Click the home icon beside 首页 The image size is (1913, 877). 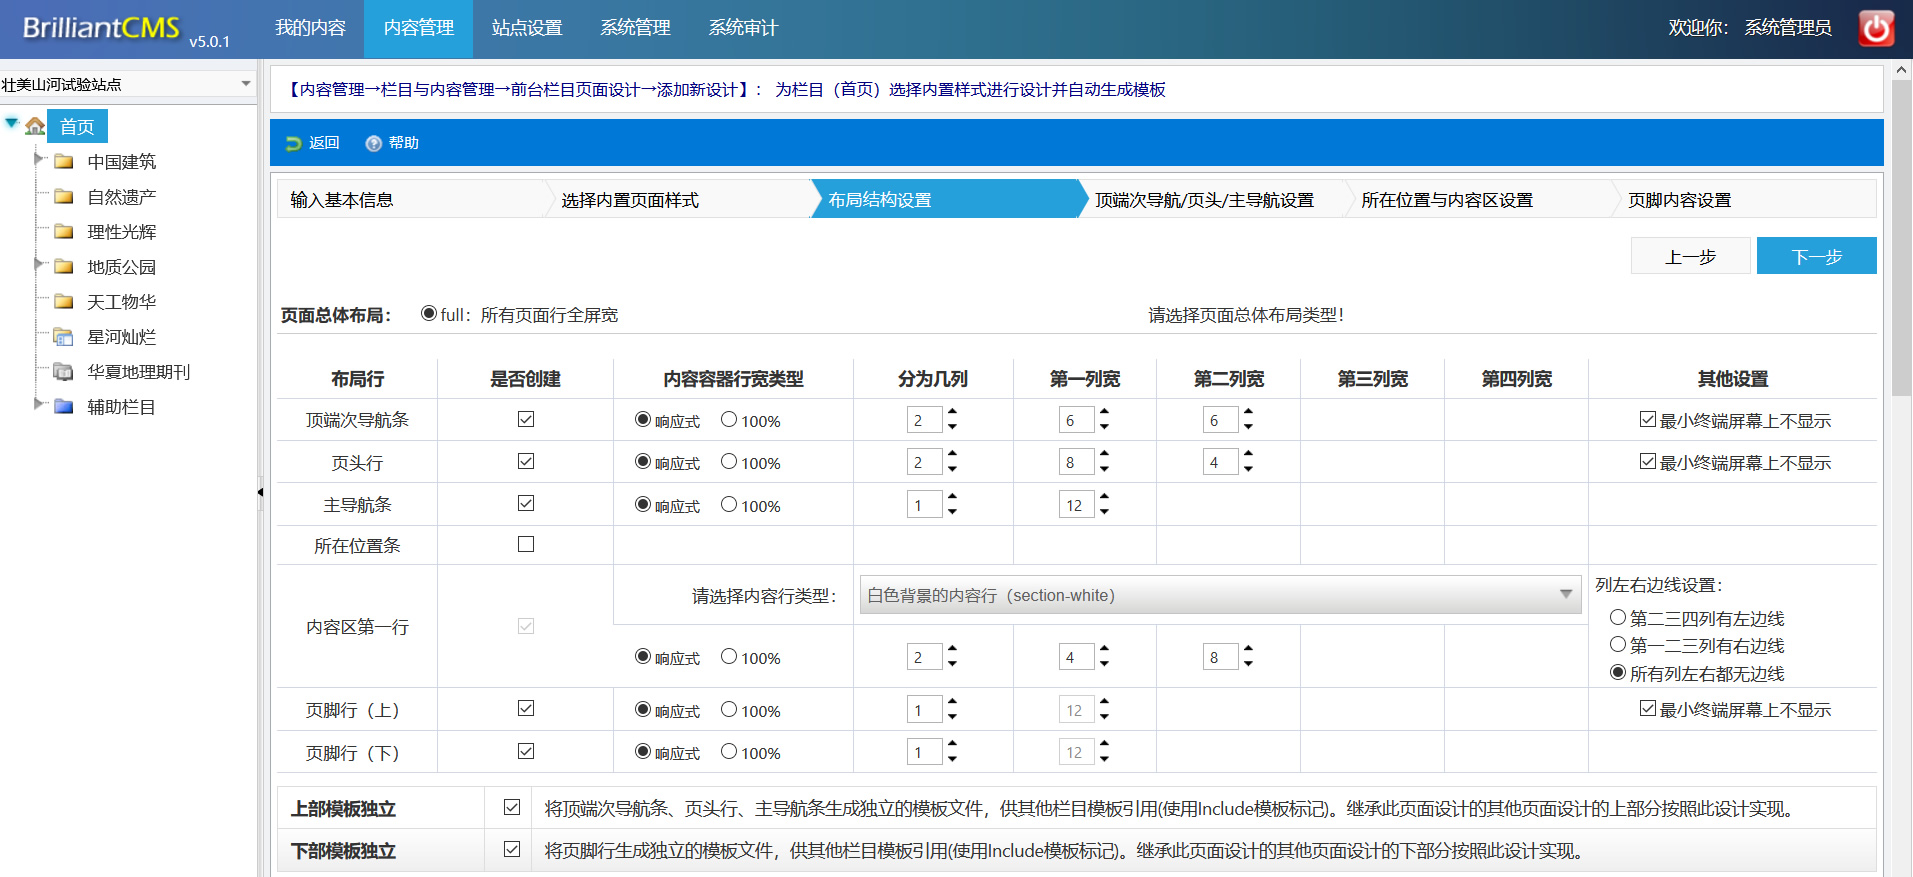(x=35, y=126)
